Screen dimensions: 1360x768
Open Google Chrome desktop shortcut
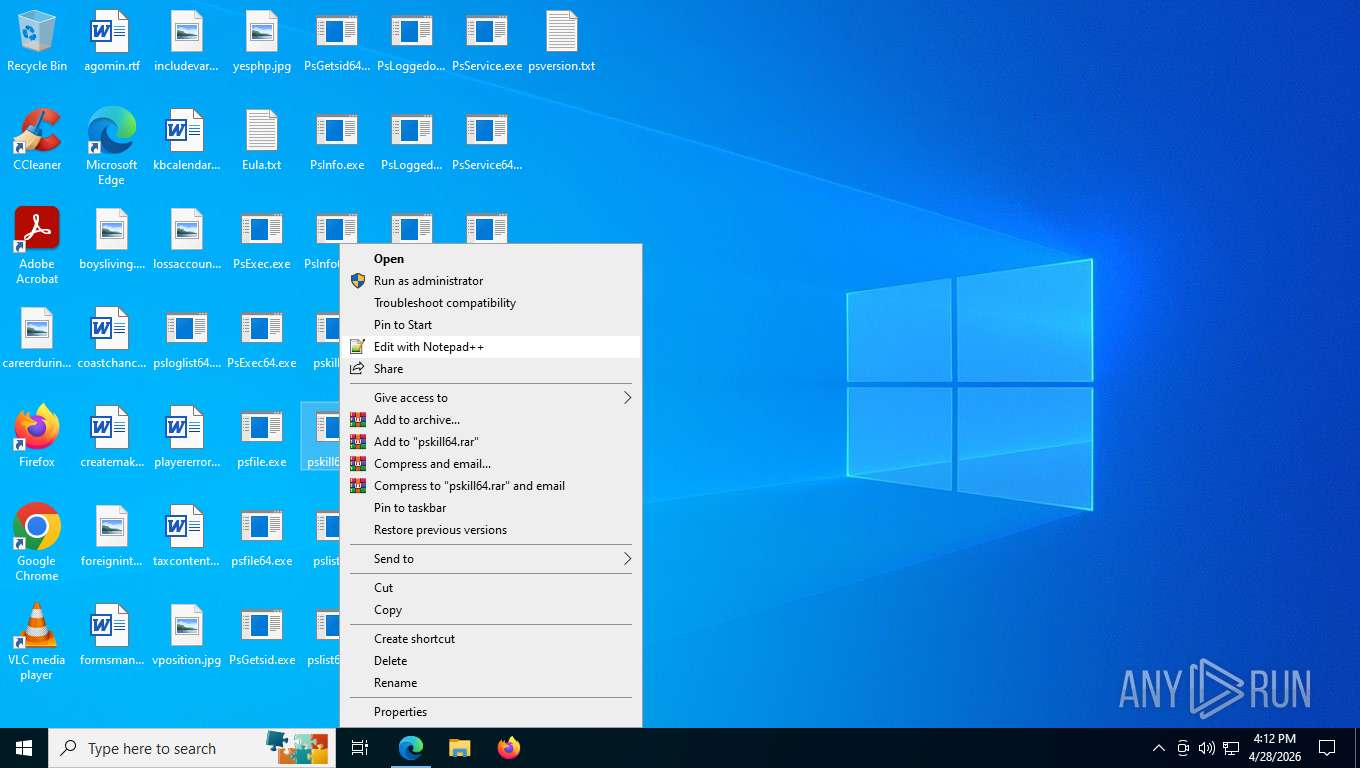(x=37, y=543)
